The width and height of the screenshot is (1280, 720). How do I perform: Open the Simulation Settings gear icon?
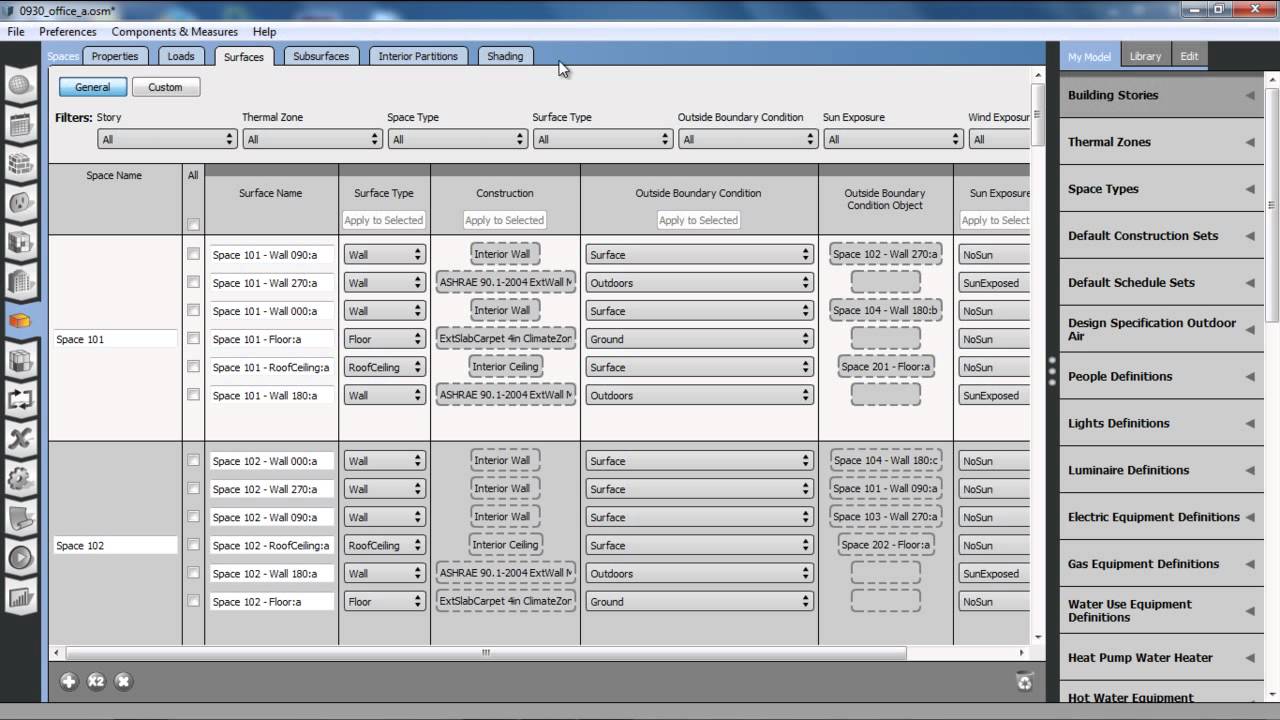21,479
